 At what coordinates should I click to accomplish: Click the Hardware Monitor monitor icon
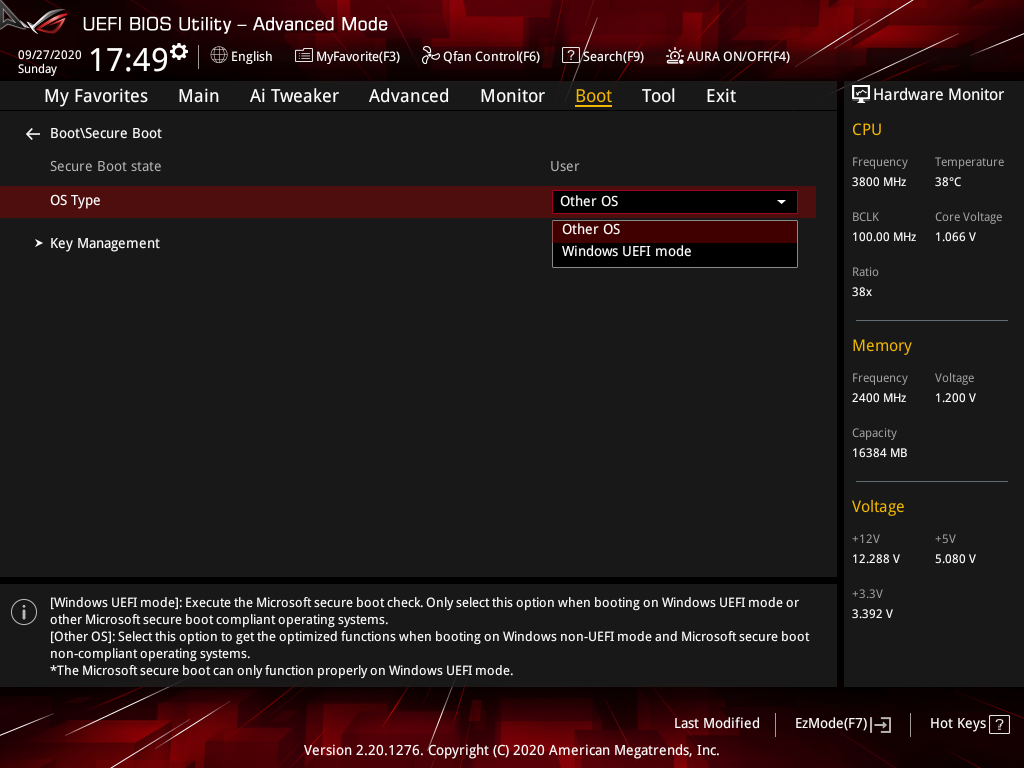click(861, 95)
